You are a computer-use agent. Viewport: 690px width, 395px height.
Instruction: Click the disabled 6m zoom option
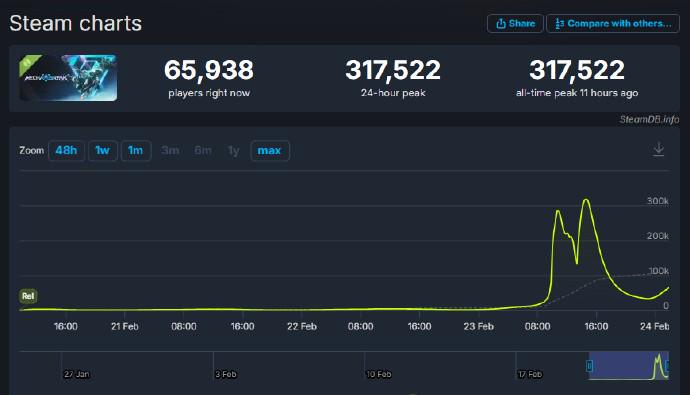click(203, 150)
